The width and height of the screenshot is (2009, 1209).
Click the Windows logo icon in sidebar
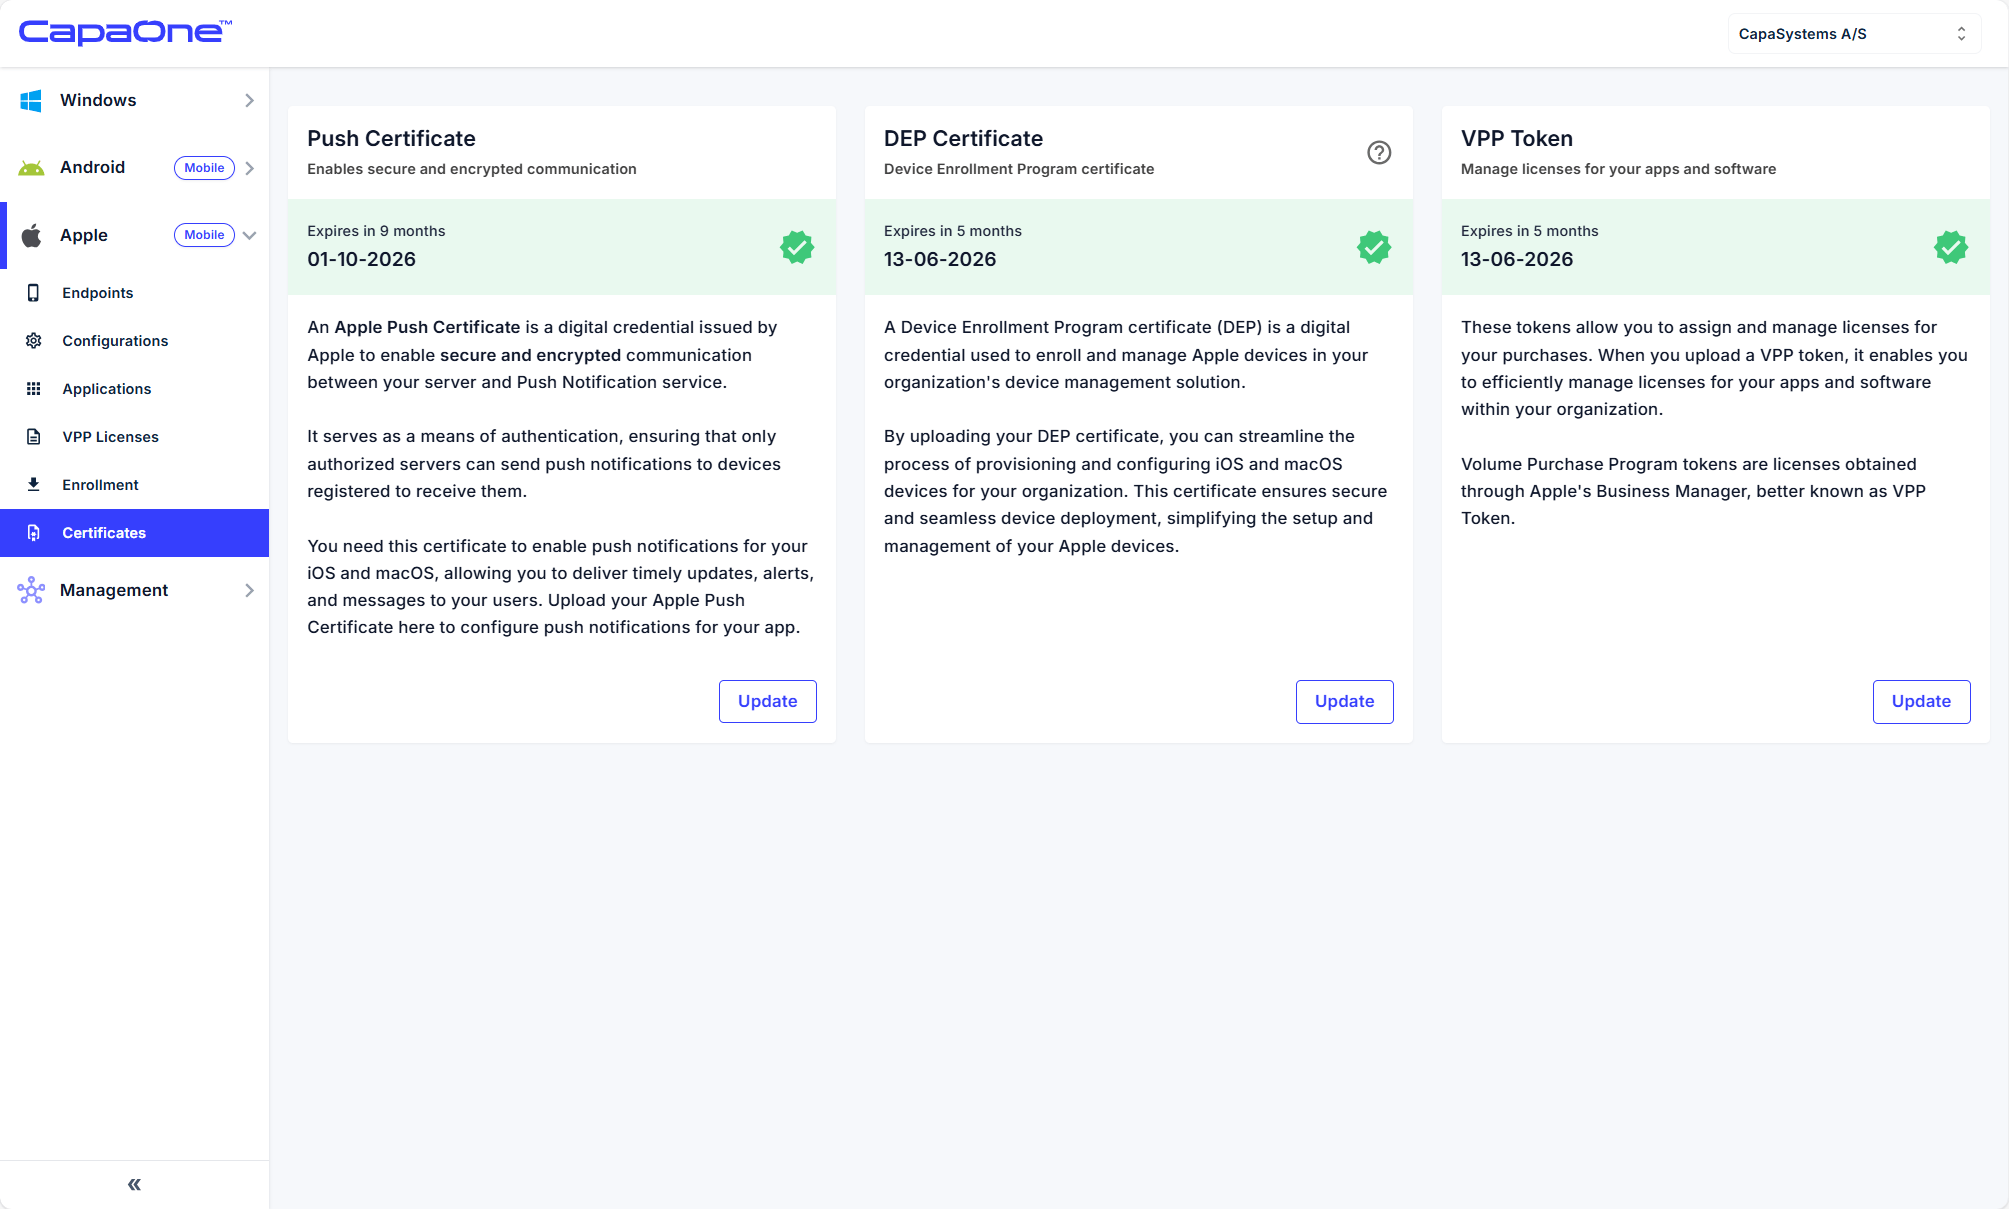coord(31,100)
